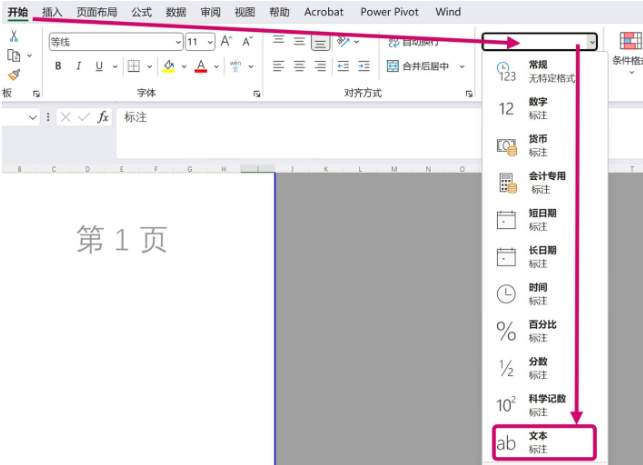Viewport: 643px width, 465px height.
Task: Open the 合并后居中 dropdown arrow
Action: pyautogui.click(x=462, y=66)
